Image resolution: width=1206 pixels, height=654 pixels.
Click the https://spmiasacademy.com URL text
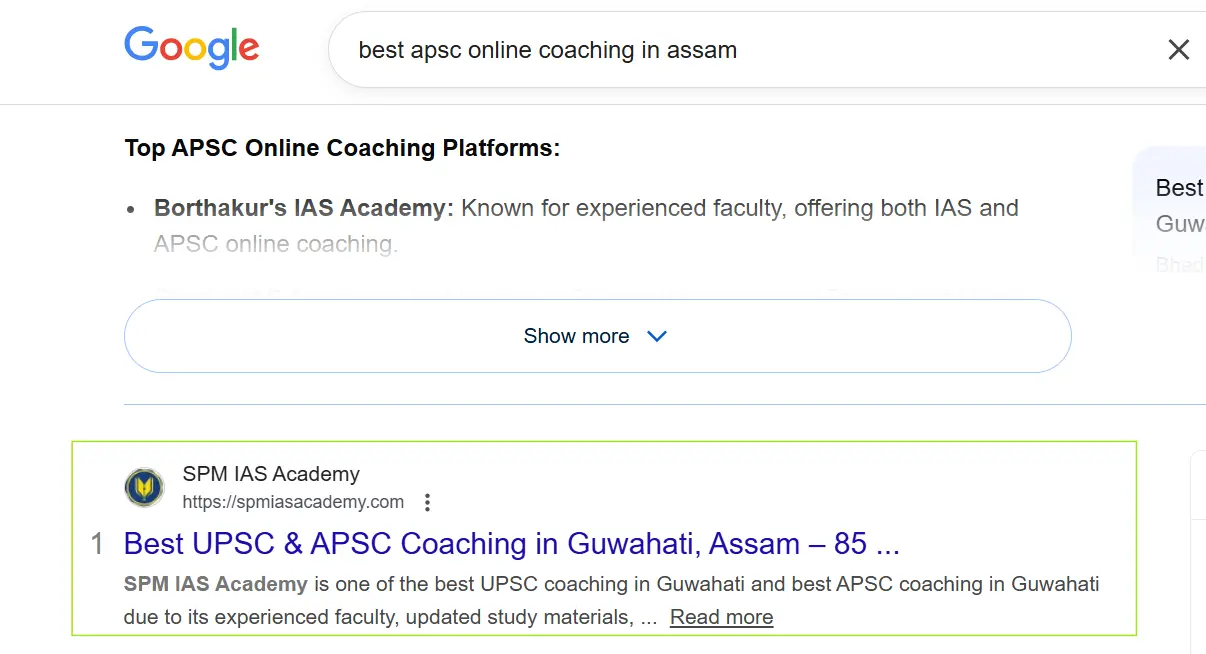click(x=293, y=502)
